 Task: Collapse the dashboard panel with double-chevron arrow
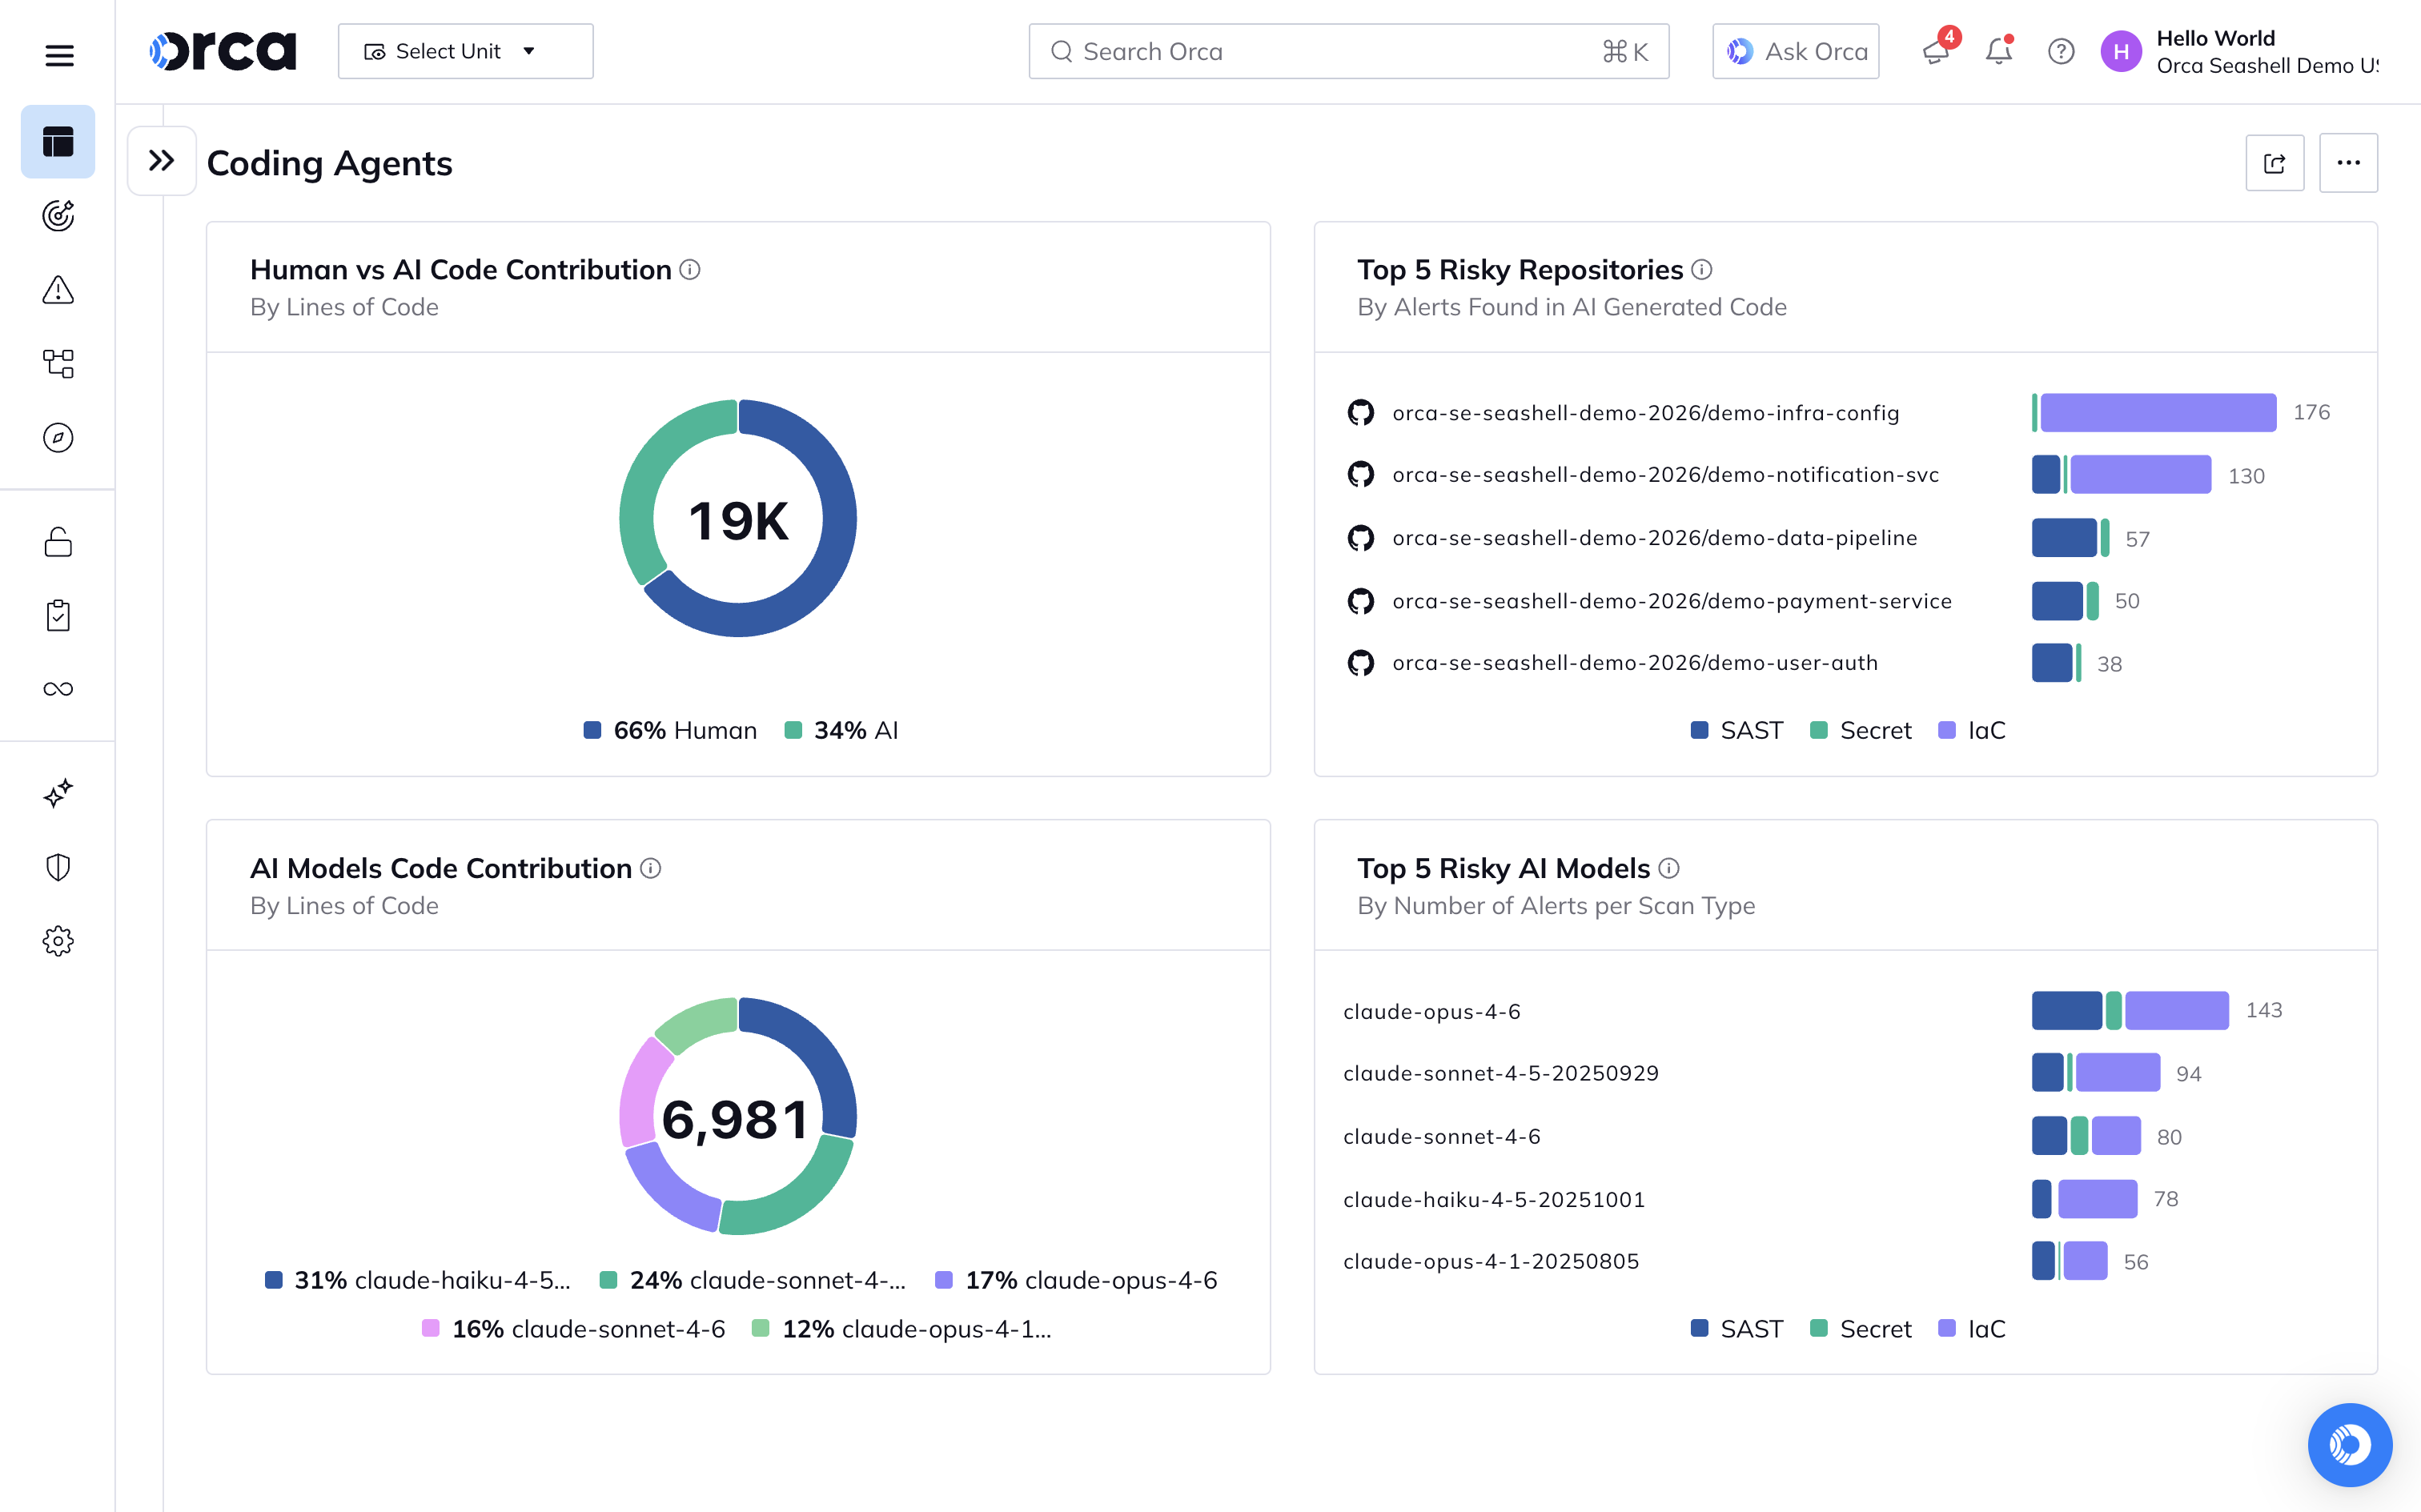pyautogui.click(x=161, y=160)
